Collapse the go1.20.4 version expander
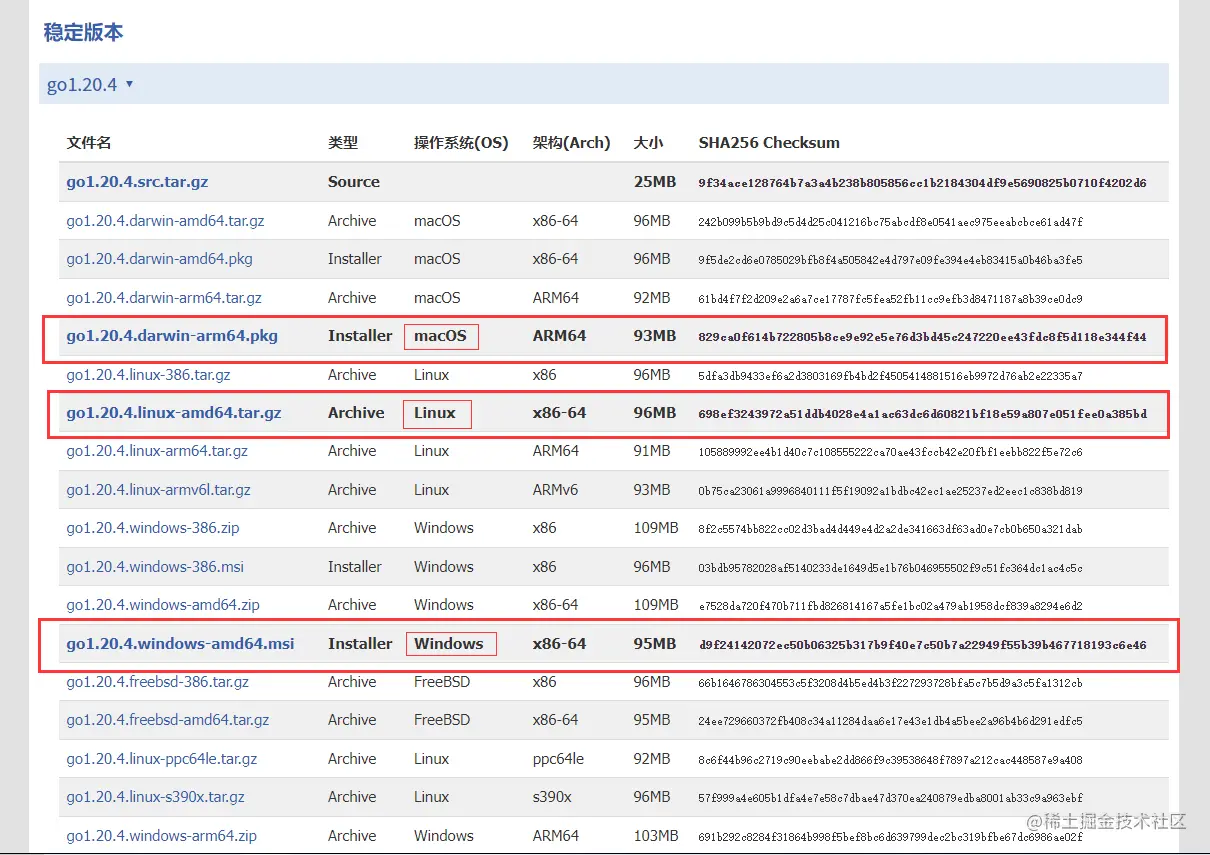 tap(90, 85)
